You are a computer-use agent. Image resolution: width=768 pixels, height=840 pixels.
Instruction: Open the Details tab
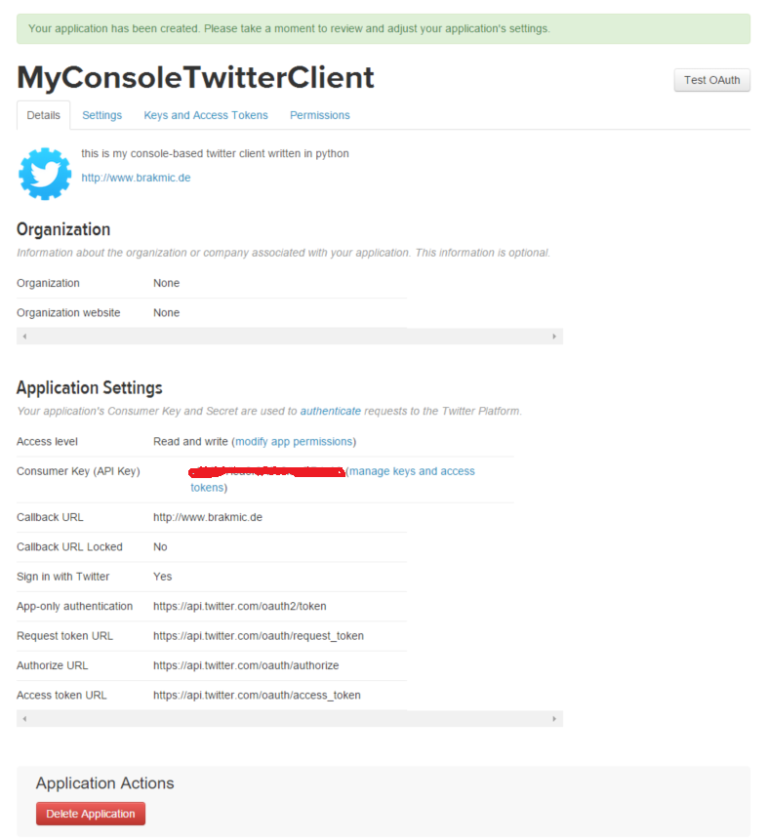[x=43, y=115]
